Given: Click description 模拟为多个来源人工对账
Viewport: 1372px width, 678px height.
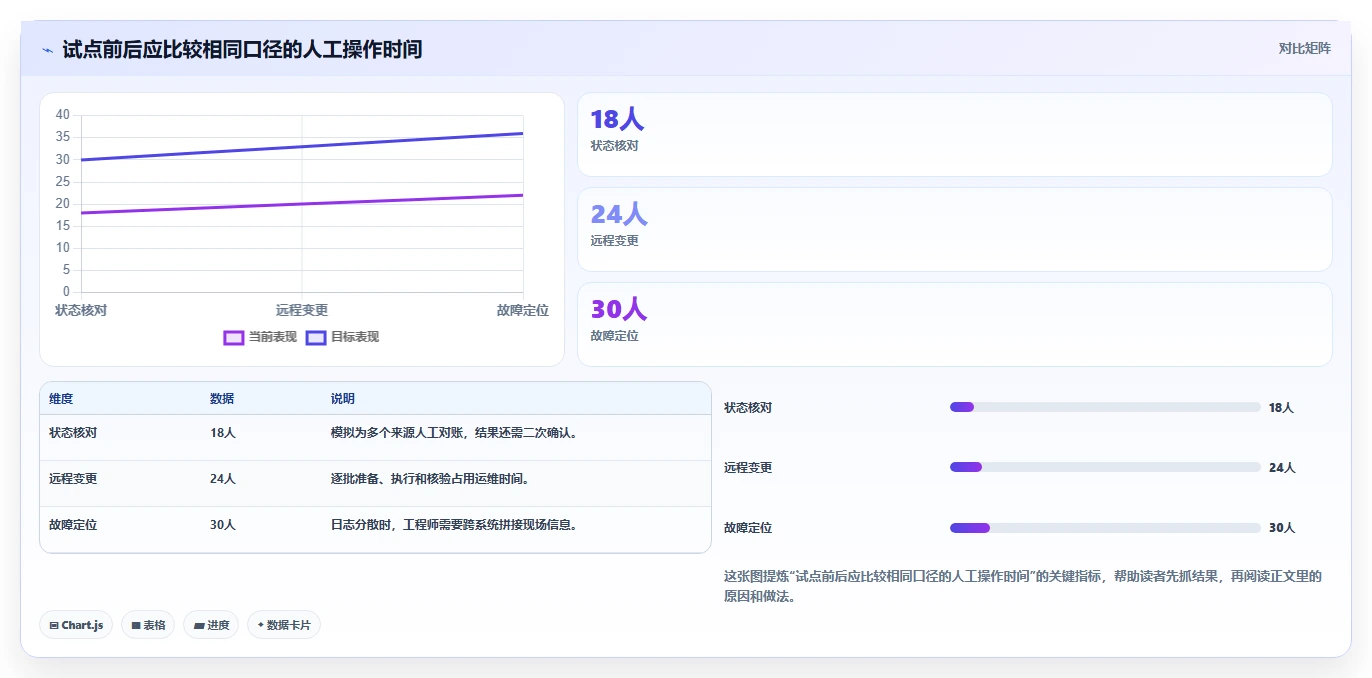Looking at the screenshot, I should 454,433.
